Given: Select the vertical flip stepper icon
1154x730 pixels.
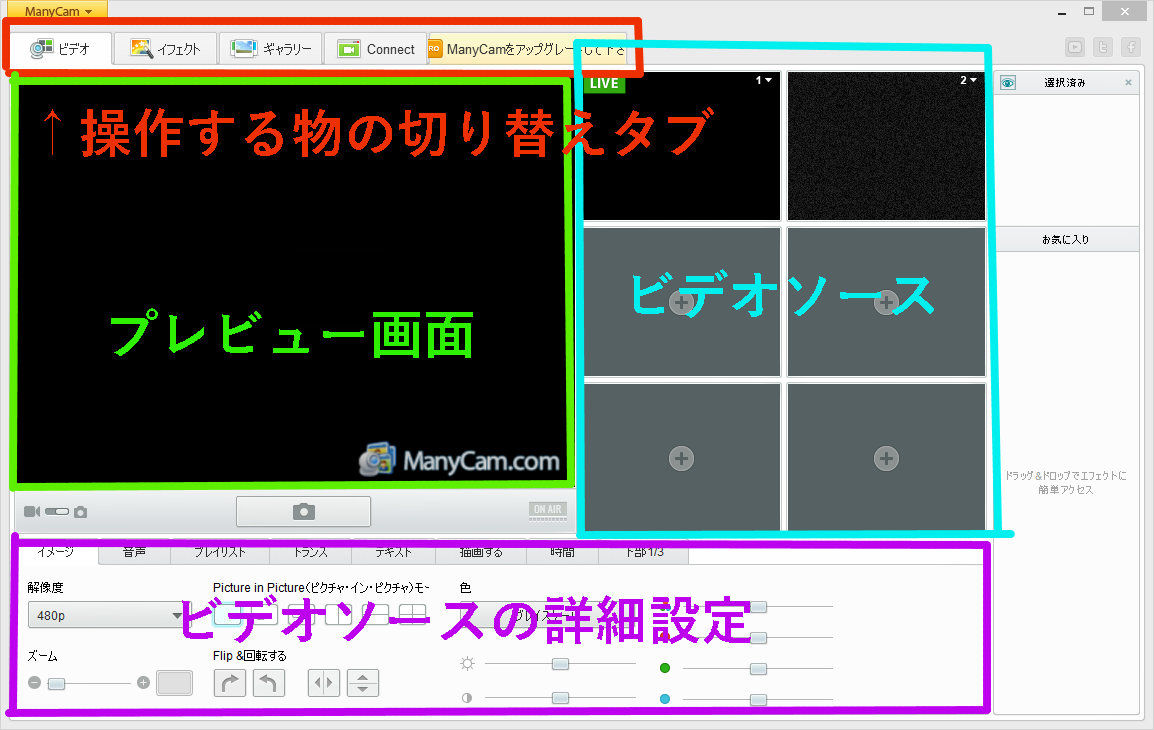Looking at the screenshot, I should [x=363, y=682].
